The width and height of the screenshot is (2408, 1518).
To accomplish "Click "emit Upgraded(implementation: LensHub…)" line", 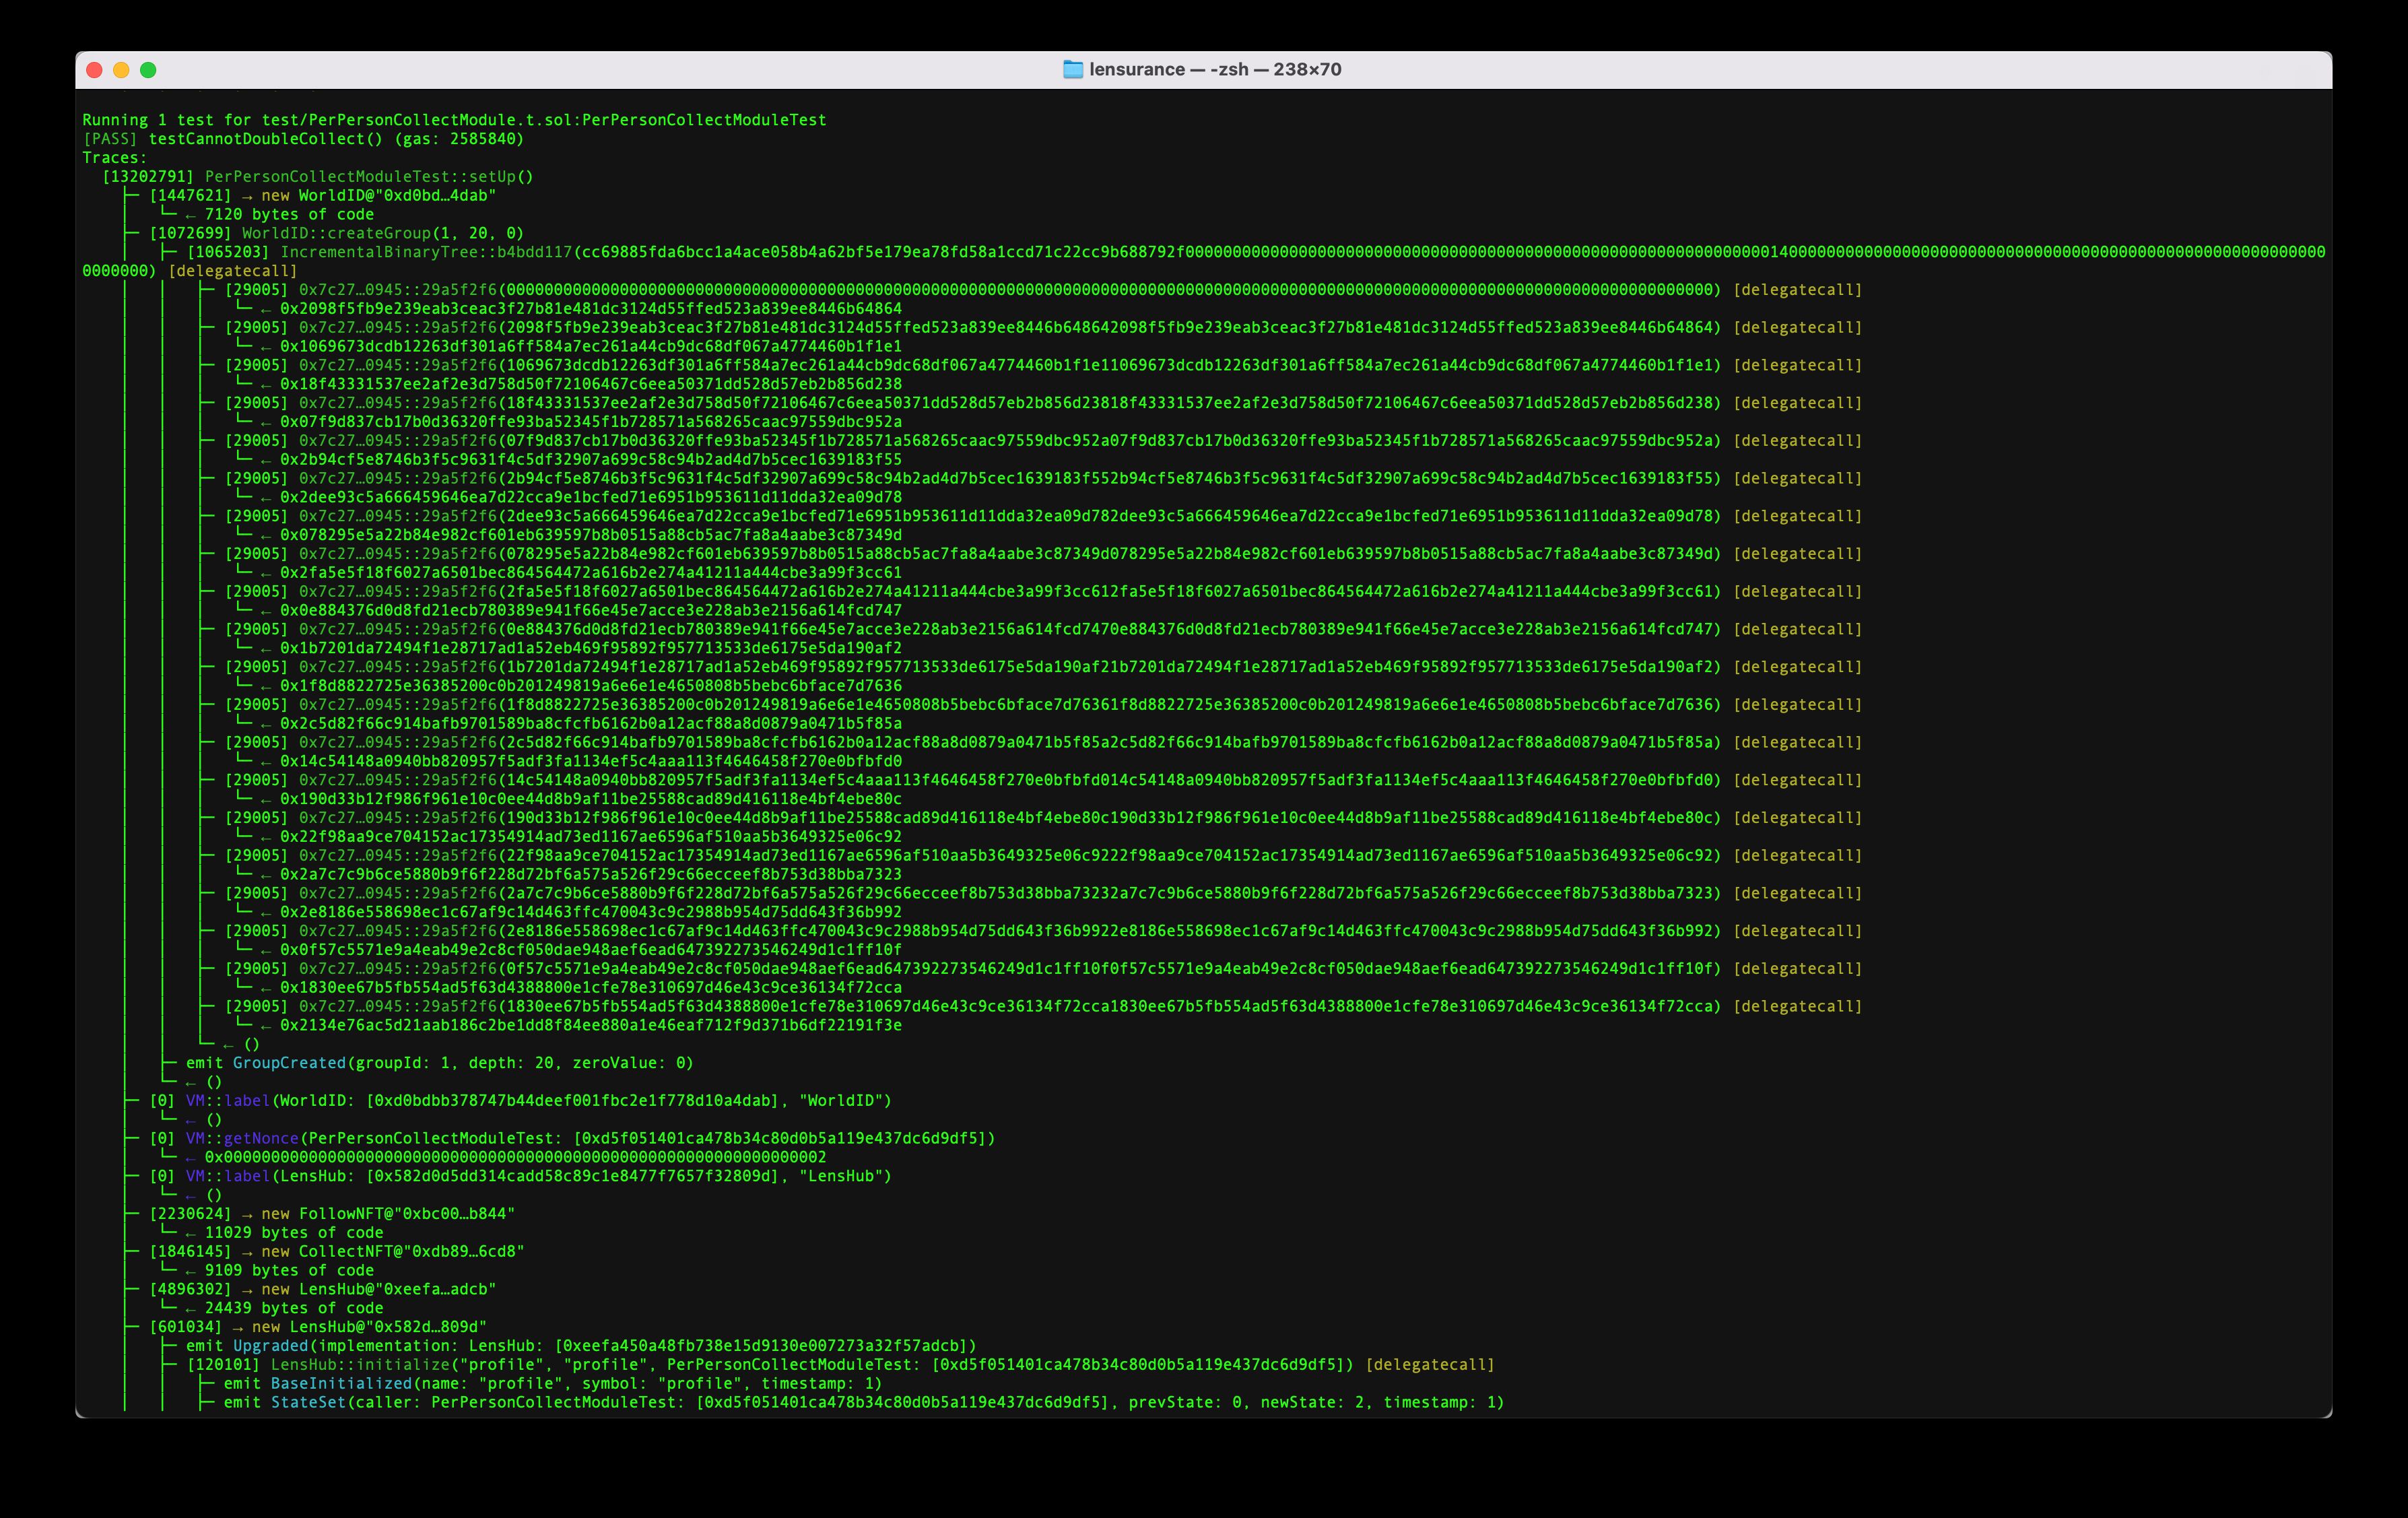I will coord(581,1346).
